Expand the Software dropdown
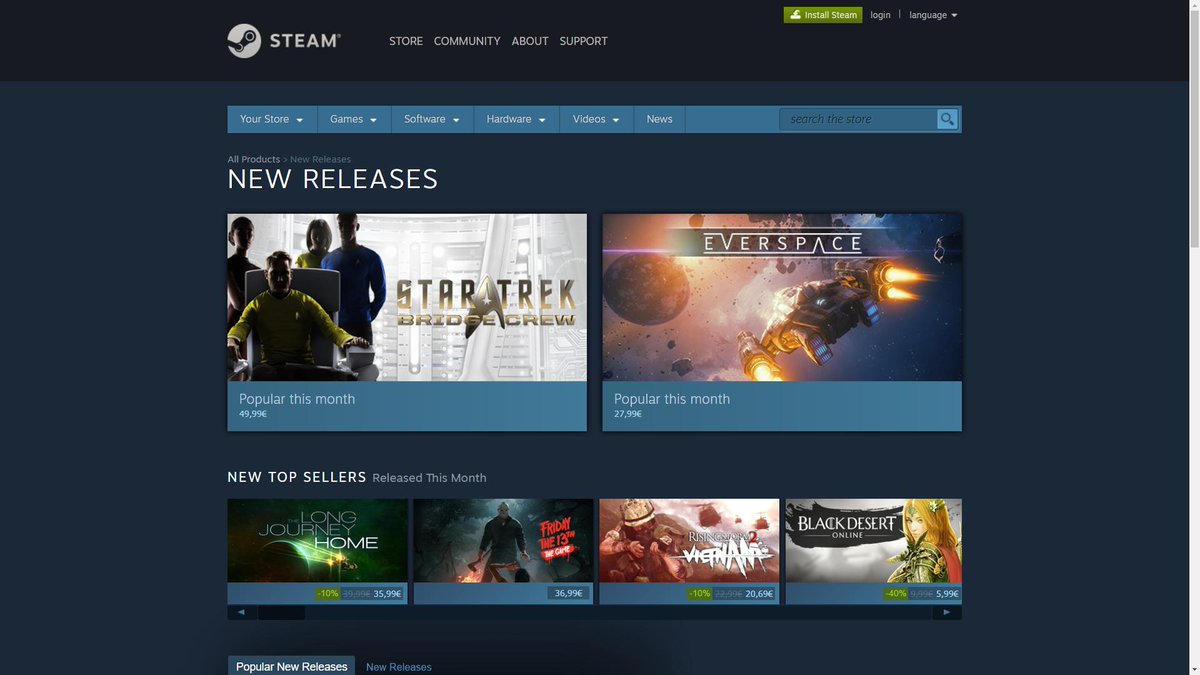Screen dimensions: 1200x675 tap(432, 119)
